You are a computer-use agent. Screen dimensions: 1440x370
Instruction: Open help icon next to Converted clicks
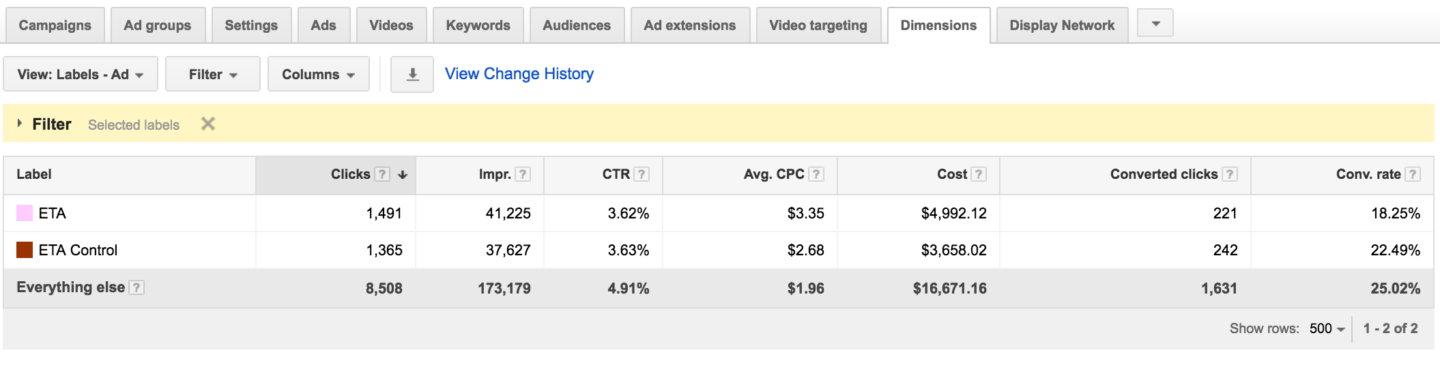pos(1229,174)
